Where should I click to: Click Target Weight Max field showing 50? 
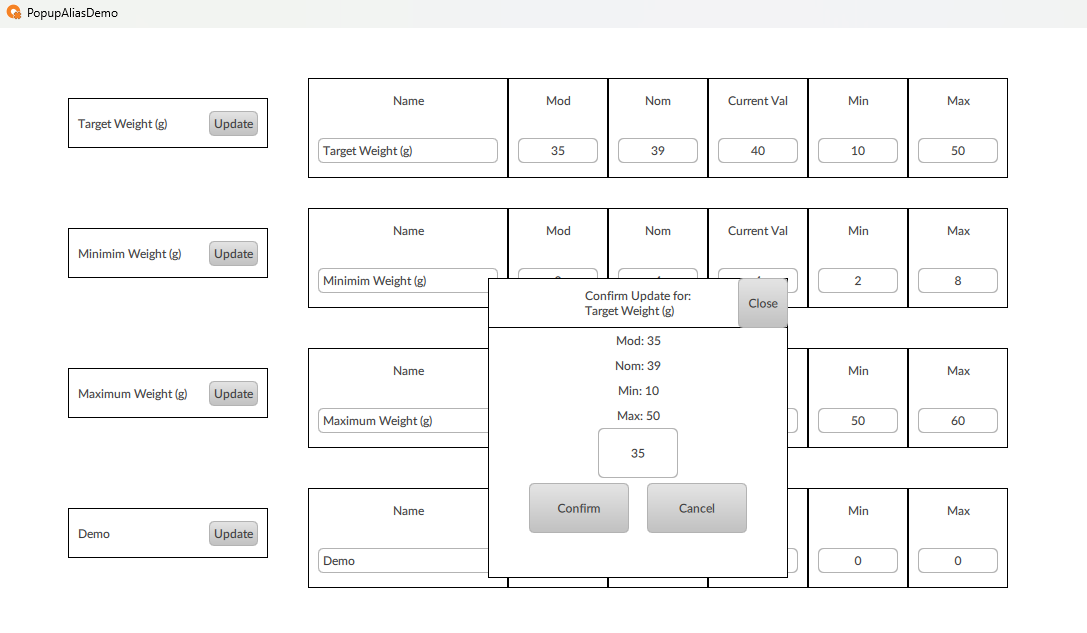coord(958,150)
